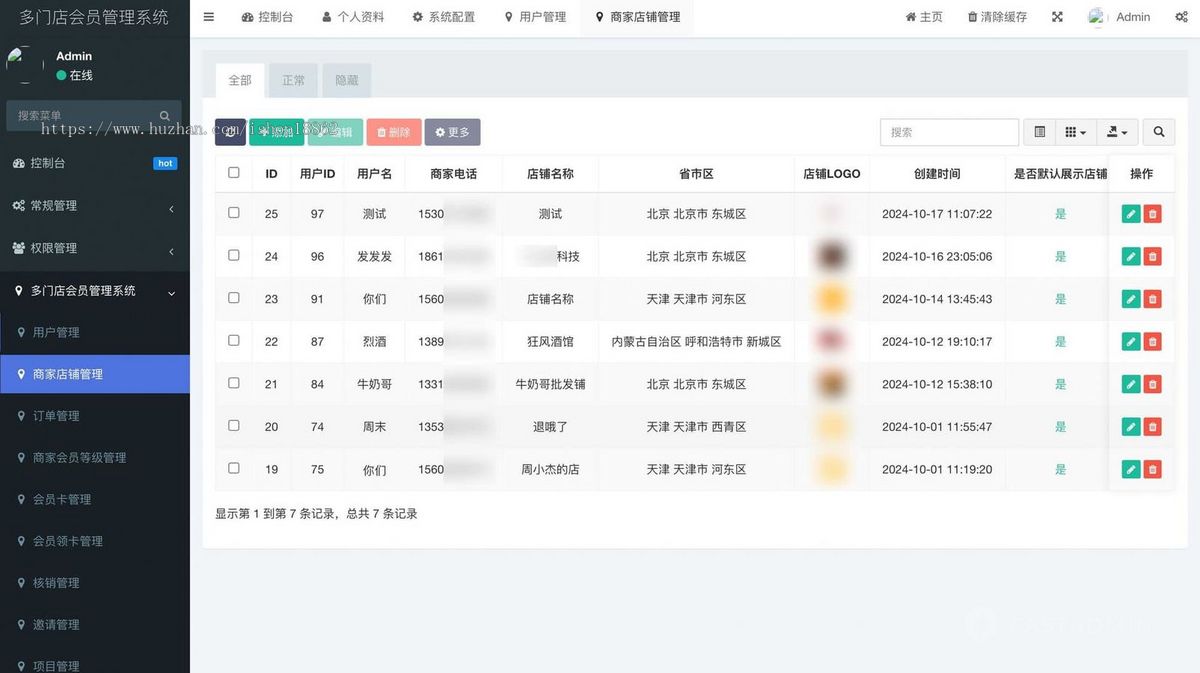Check the row checkbox for ID 23
This screenshot has width=1200, height=673.
coord(233,298)
